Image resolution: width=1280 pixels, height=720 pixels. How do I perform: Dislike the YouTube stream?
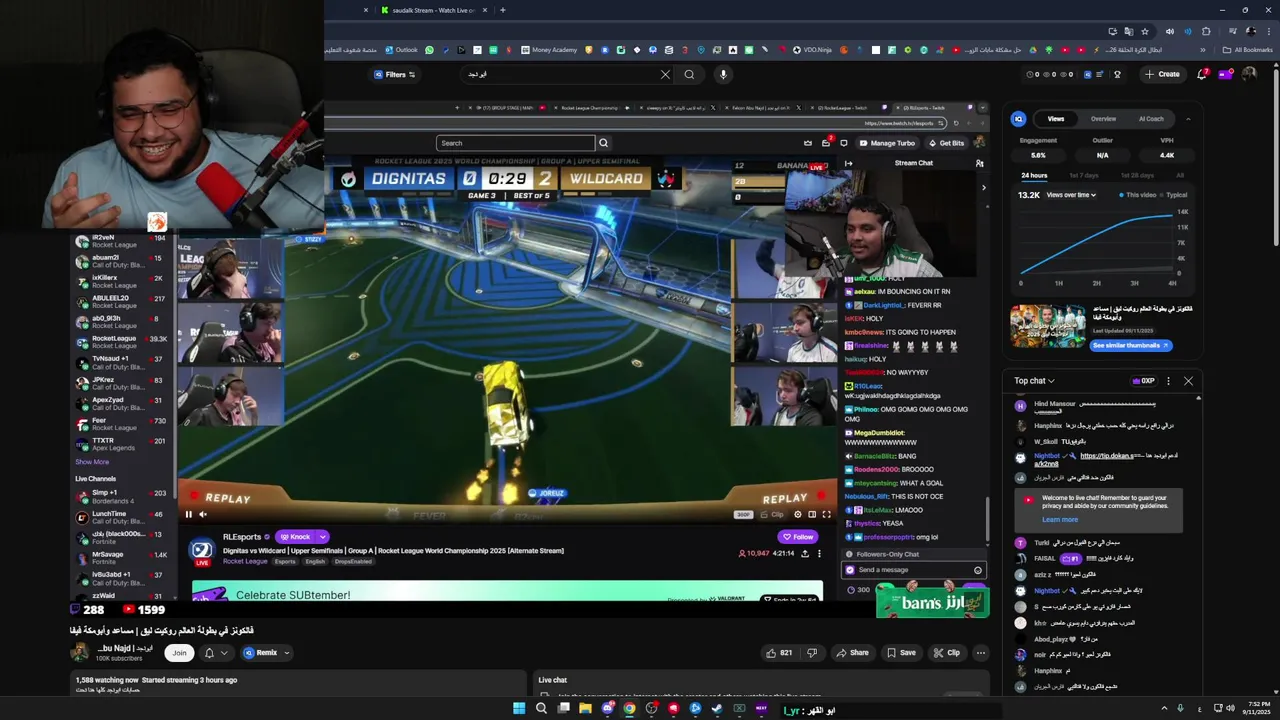coord(811,653)
